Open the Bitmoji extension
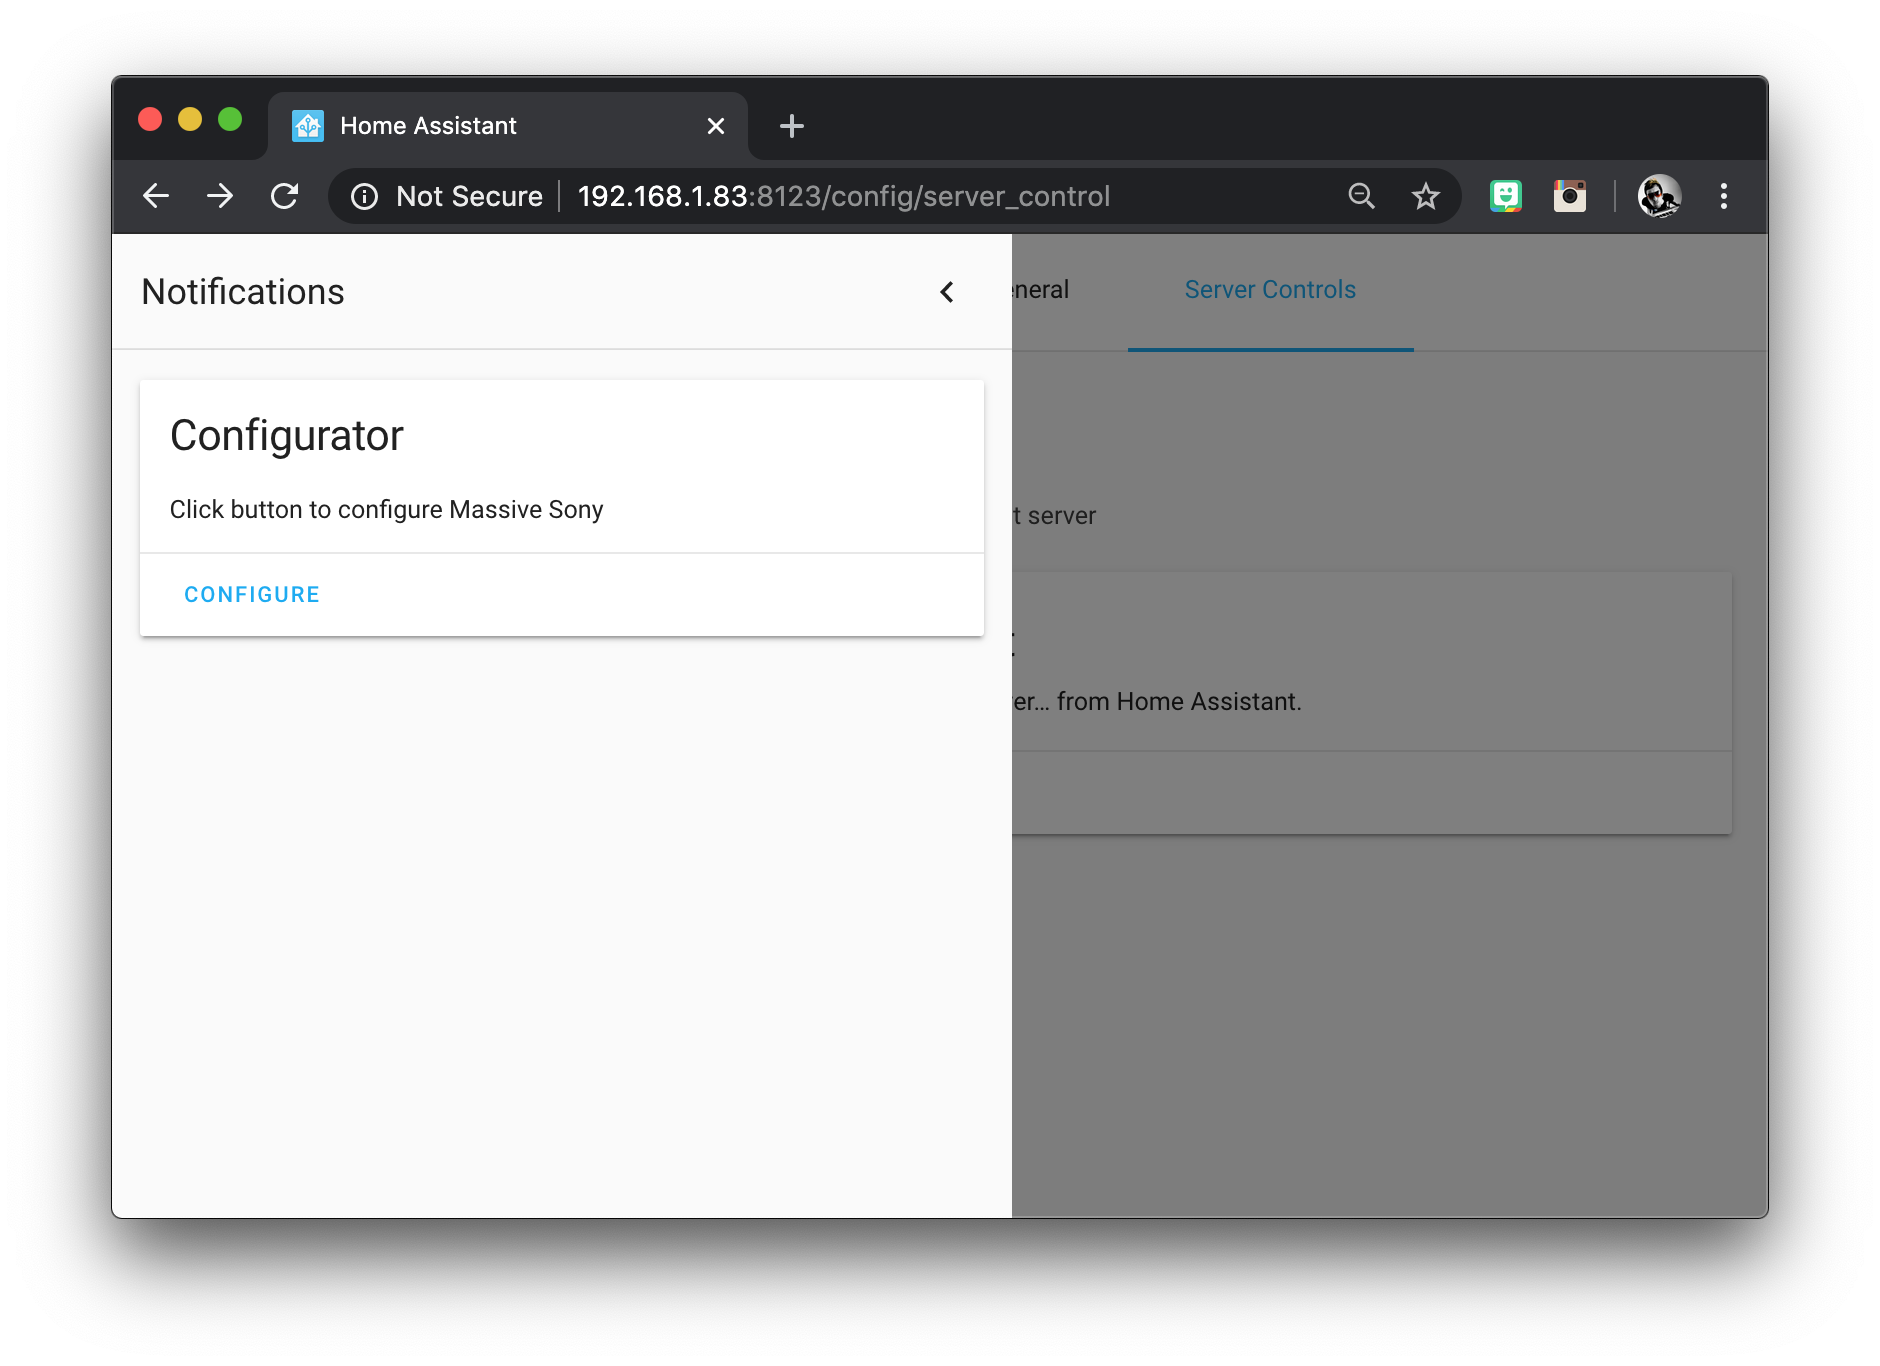Screen dimensions: 1880x1366 point(1508,196)
